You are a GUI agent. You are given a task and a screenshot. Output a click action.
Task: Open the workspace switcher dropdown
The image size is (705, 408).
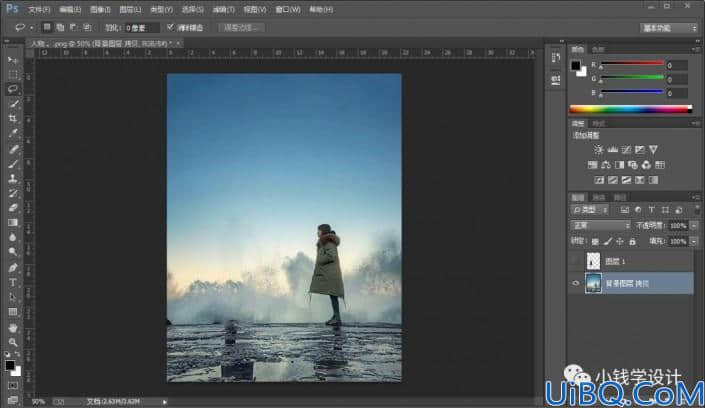[x=669, y=28]
